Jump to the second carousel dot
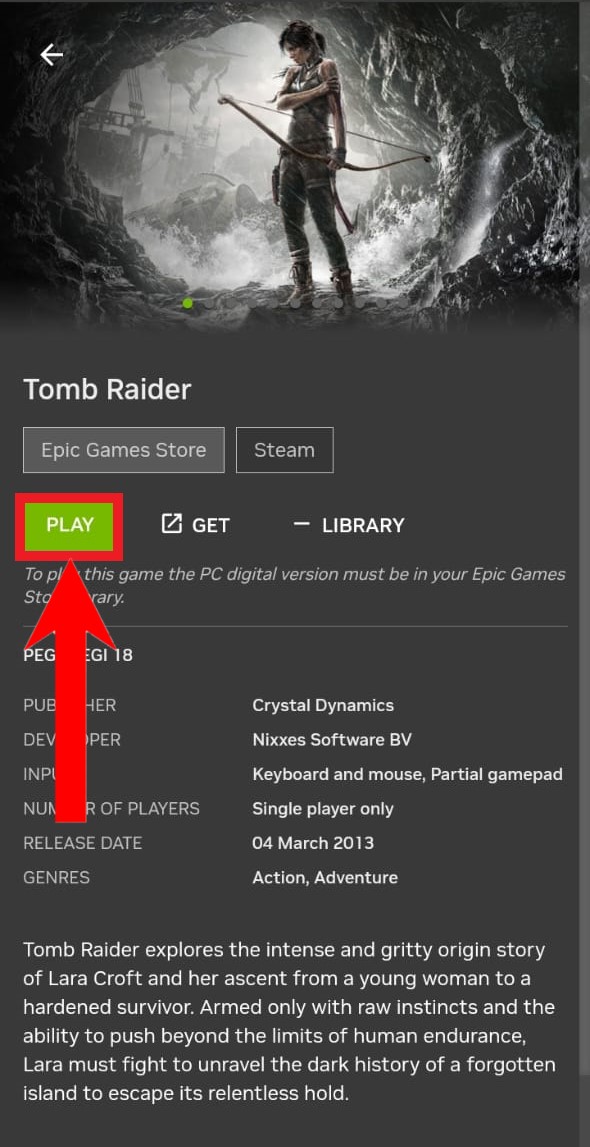The width and height of the screenshot is (590, 1147). 209,303
